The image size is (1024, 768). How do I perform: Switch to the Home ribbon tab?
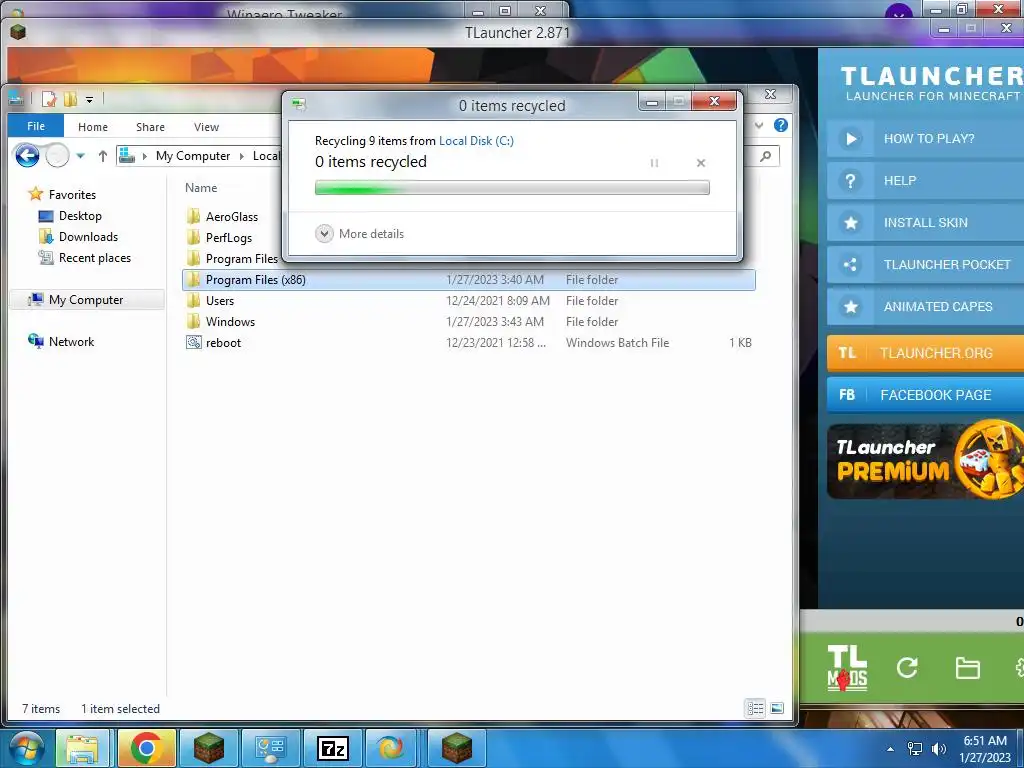(93, 127)
